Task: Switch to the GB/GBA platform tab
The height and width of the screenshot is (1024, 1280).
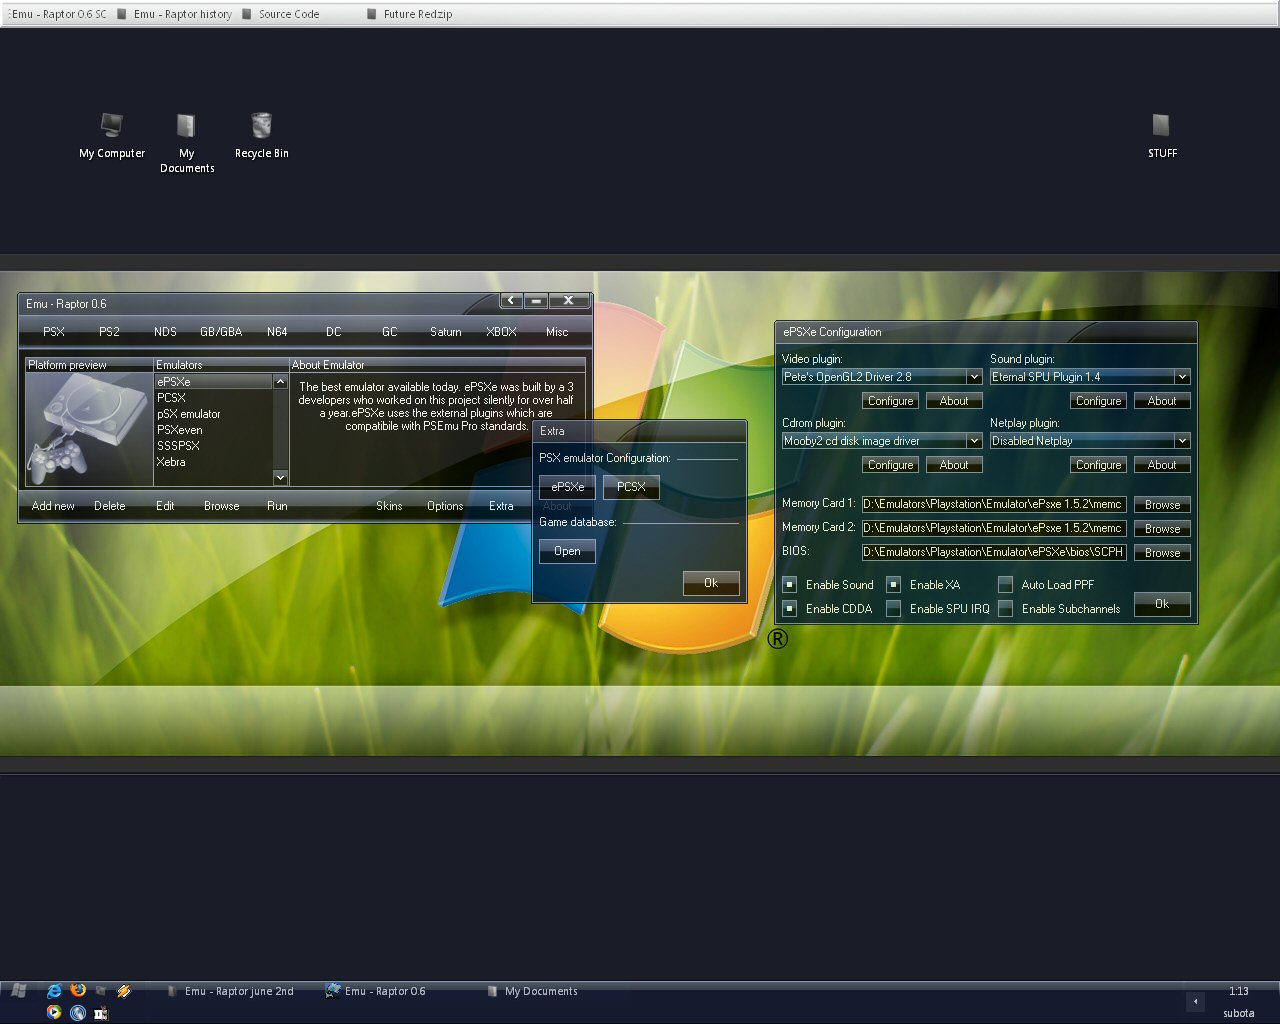Action: click(221, 331)
